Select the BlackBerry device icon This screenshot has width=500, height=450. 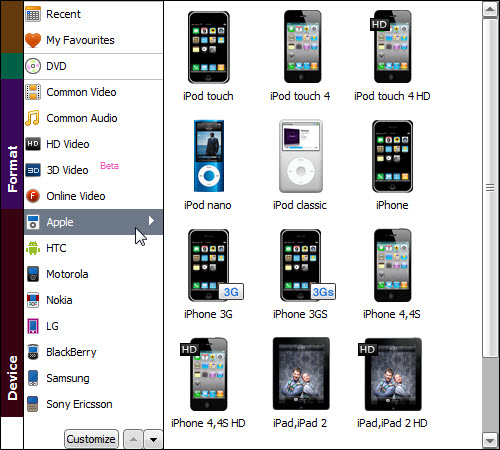(x=33, y=352)
